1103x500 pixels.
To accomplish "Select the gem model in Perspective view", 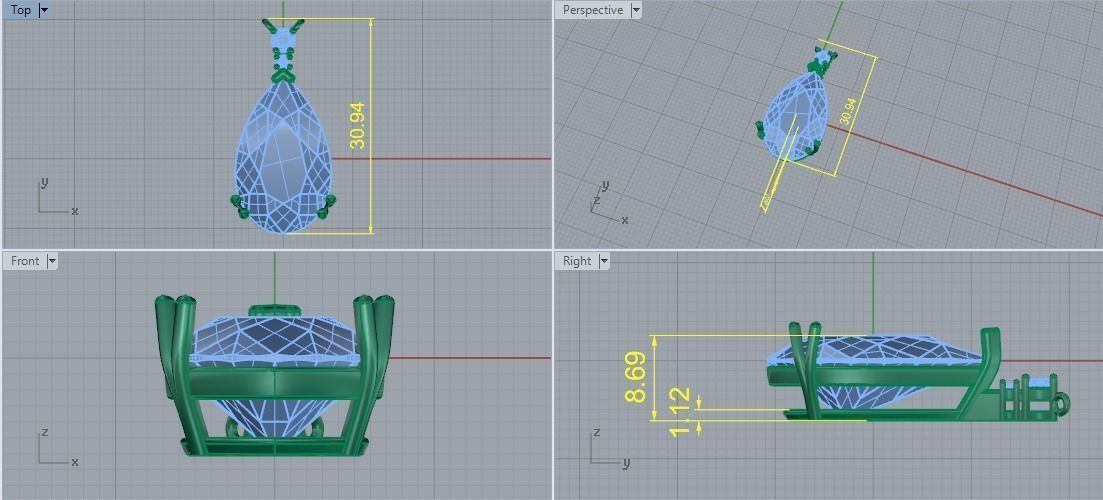I will 796,116.
